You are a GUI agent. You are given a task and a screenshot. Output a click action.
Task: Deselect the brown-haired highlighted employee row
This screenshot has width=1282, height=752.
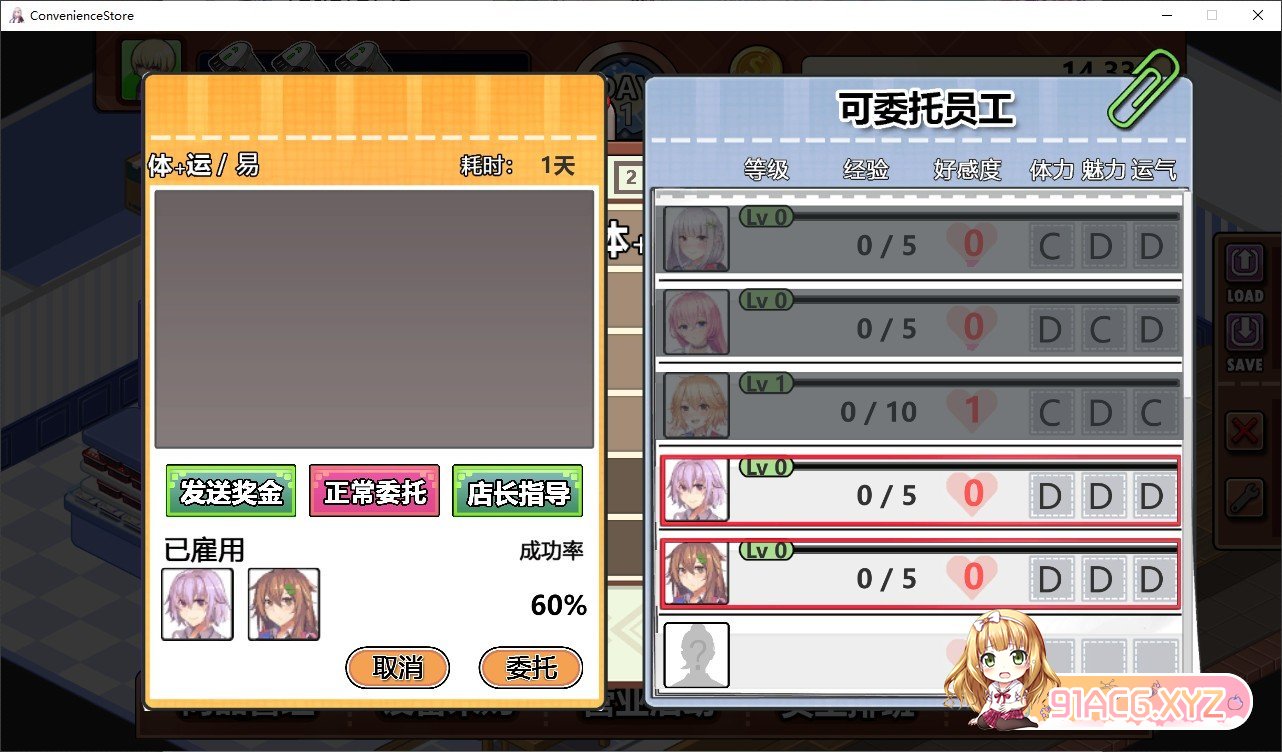(x=920, y=573)
